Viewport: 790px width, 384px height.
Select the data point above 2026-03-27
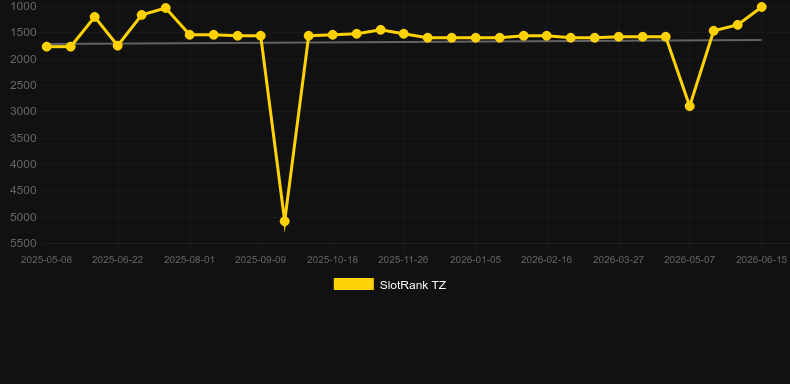coord(619,37)
